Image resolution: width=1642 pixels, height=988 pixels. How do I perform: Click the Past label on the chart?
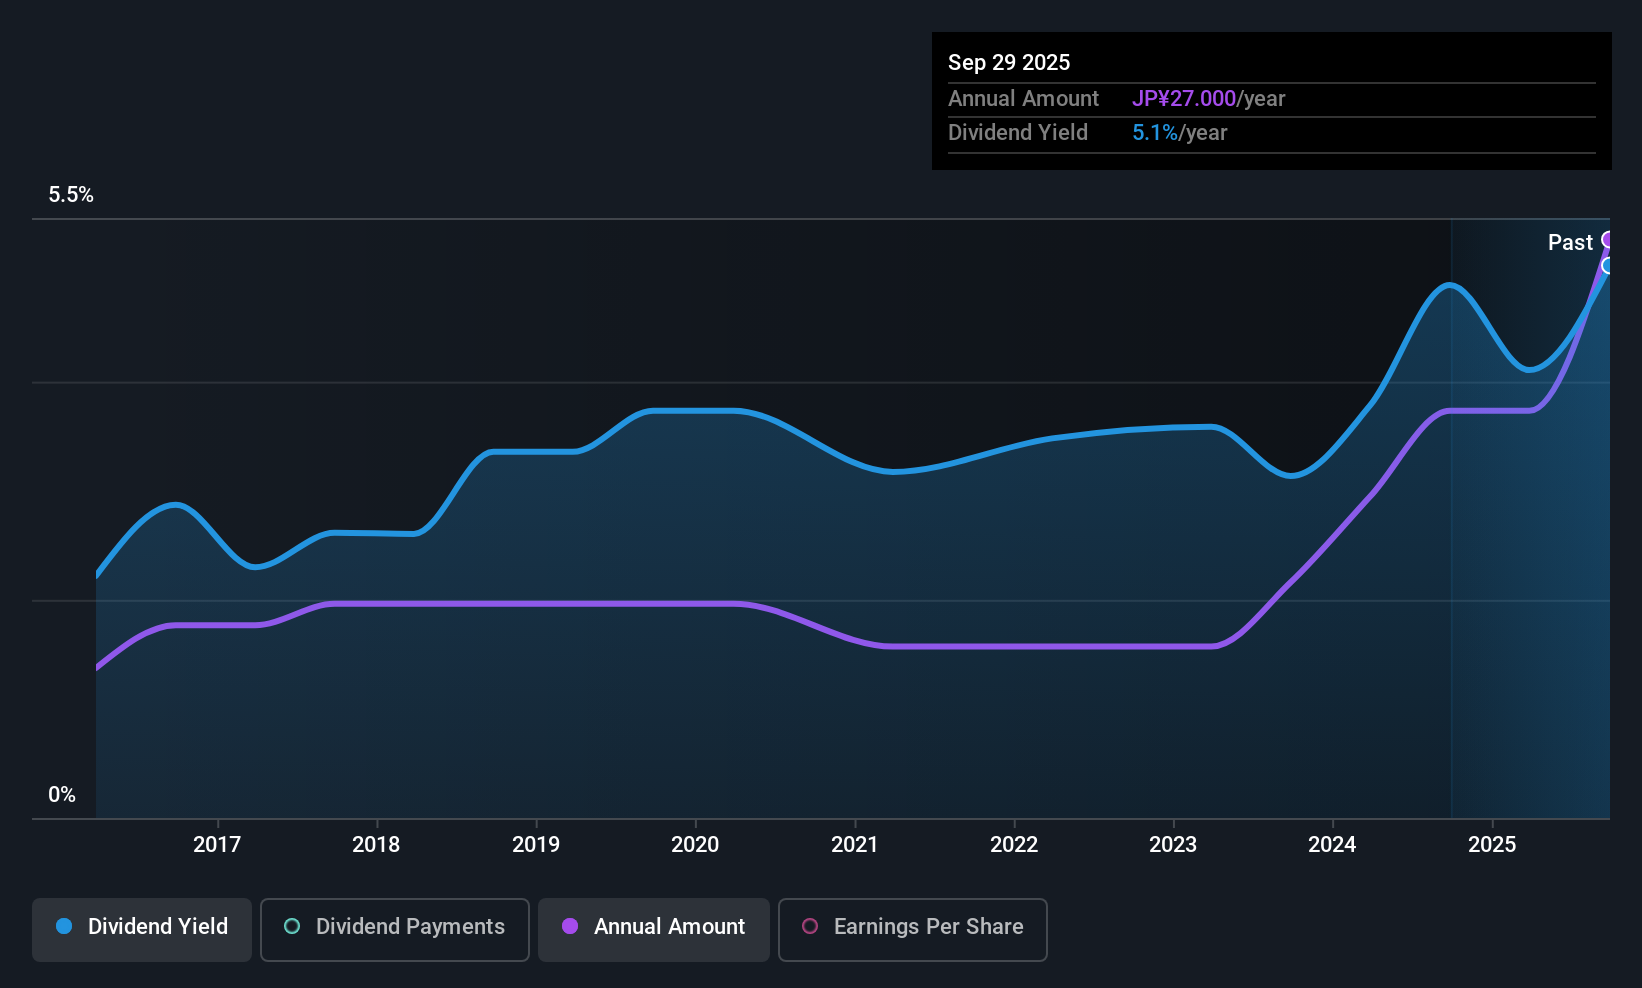click(1569, 243)
